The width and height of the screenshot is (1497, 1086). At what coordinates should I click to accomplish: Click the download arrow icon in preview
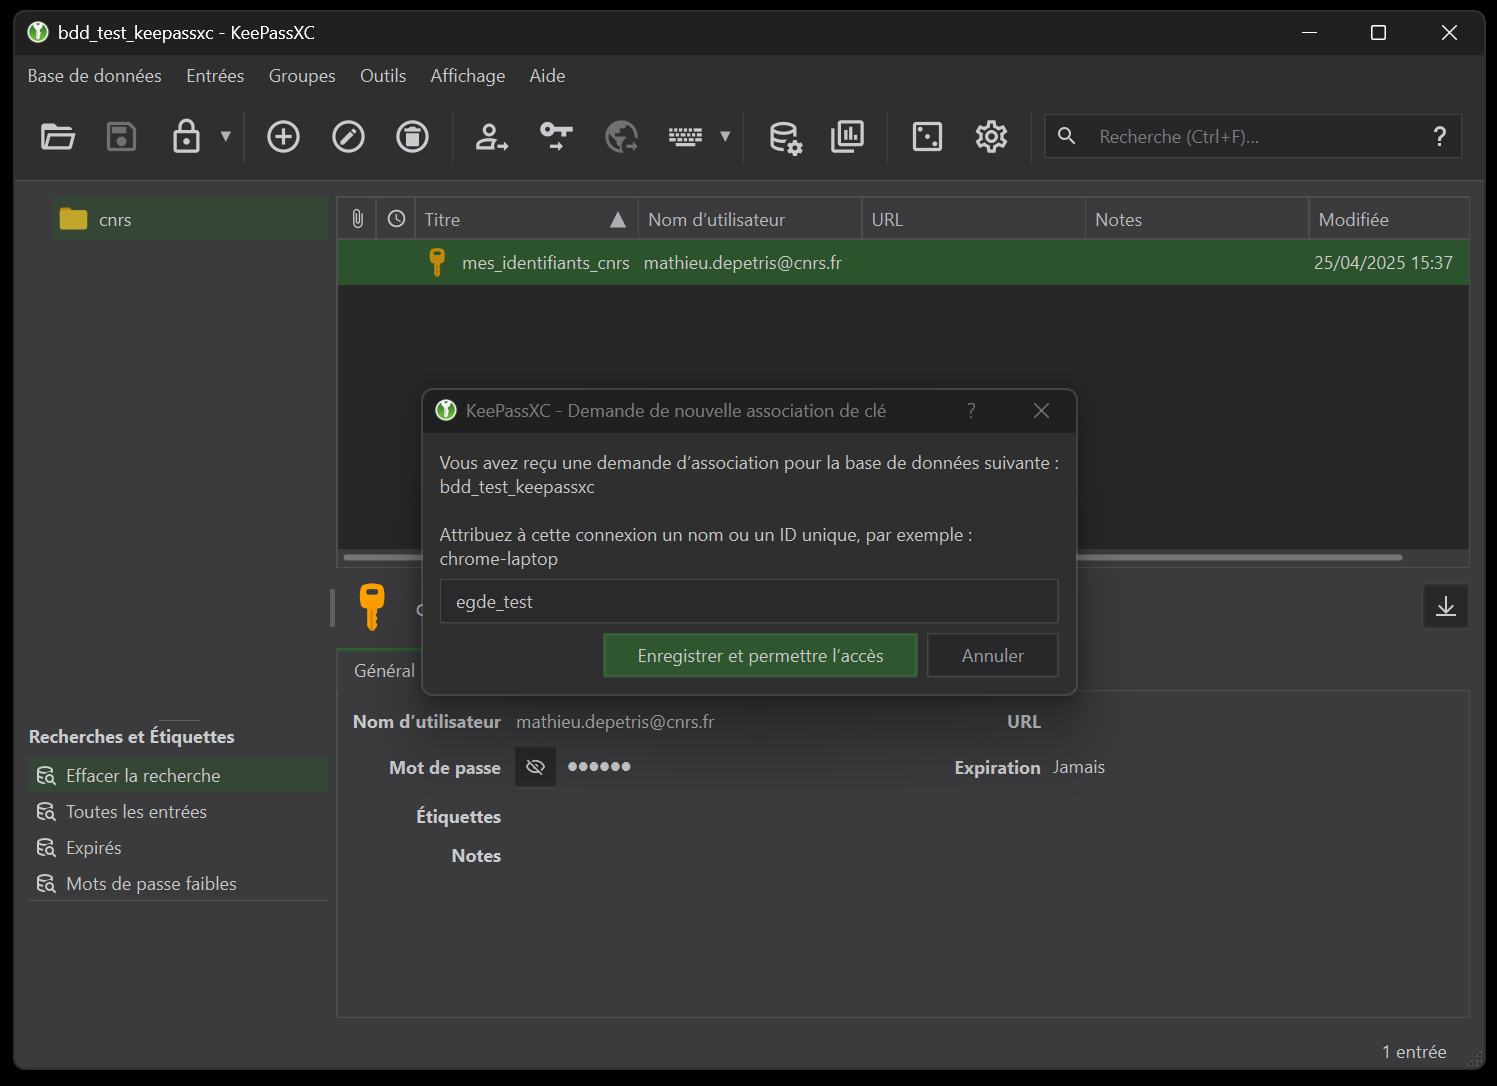(x=1446, y=606)
